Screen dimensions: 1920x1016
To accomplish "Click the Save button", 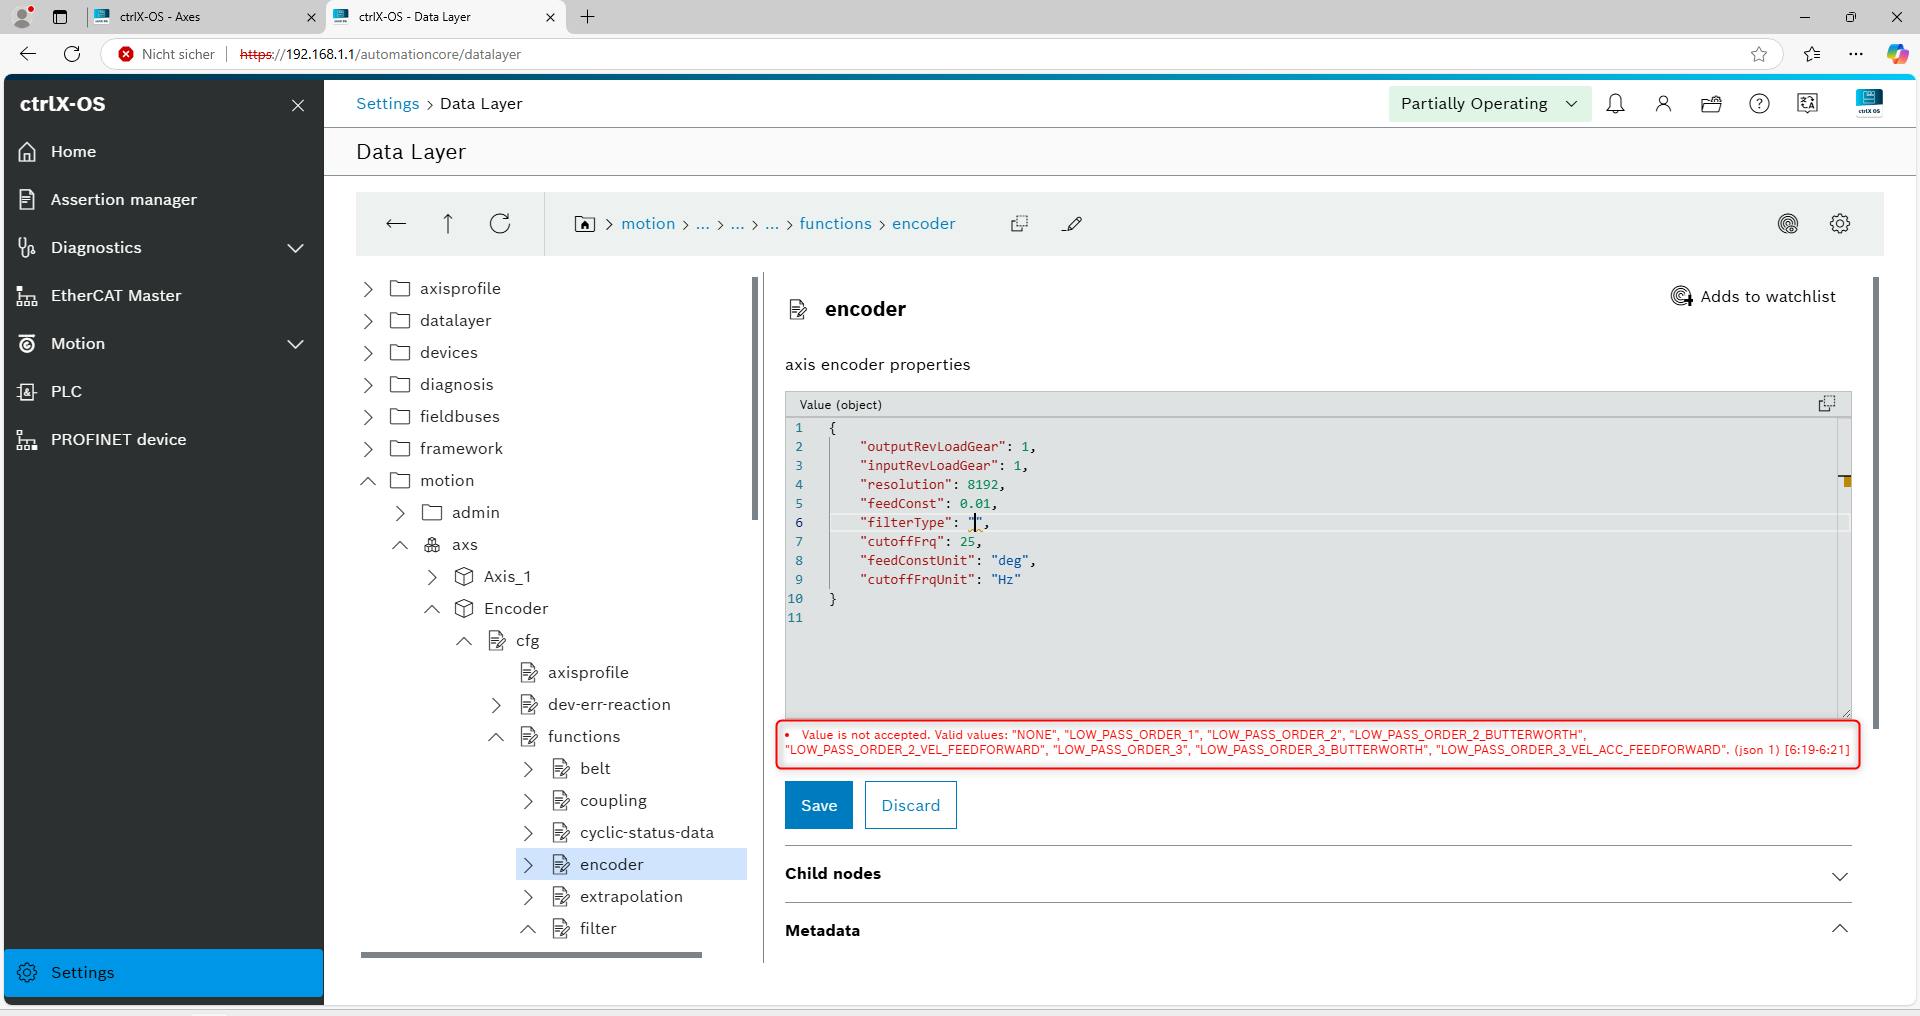I will pyautogui.click(x=818, y=805).
